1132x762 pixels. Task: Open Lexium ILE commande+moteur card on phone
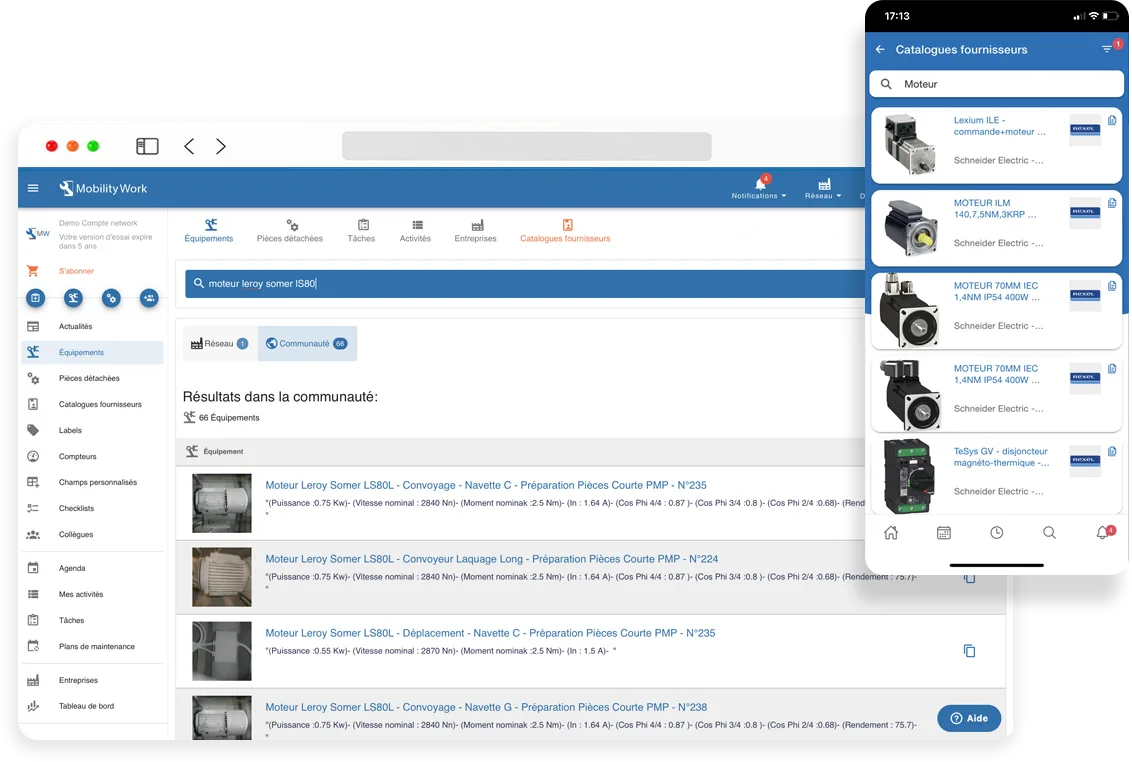click(996, 145)
